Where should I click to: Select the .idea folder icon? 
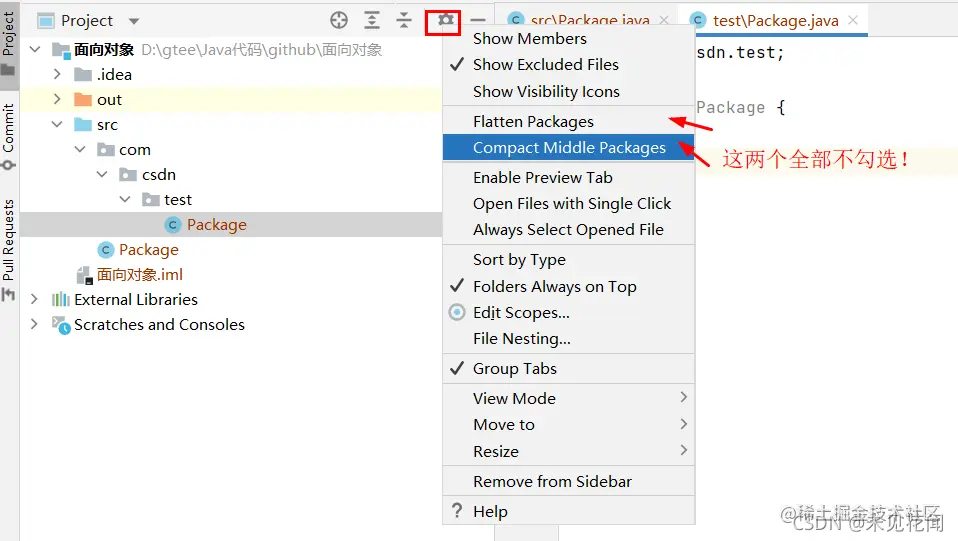point(82,75)
